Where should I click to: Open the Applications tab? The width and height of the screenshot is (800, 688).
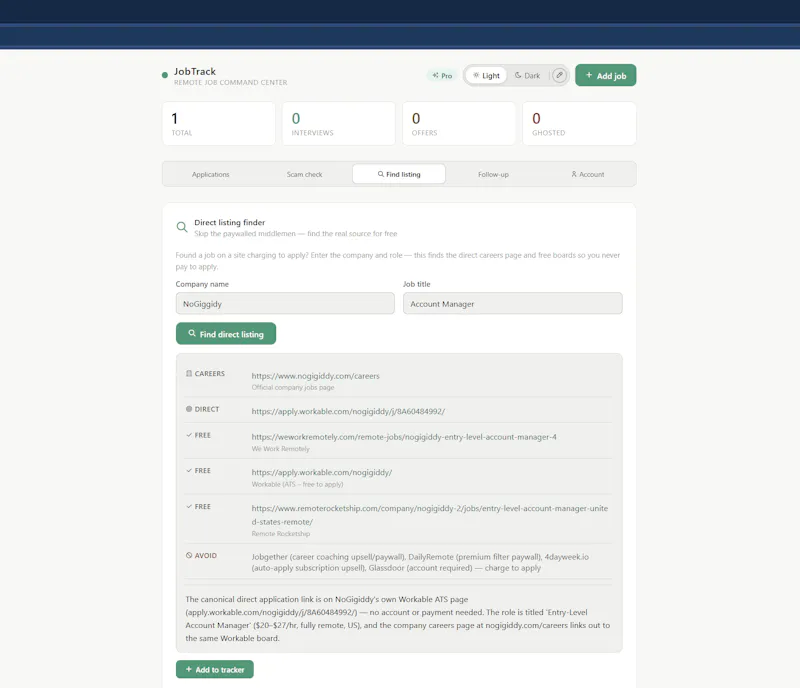point(210,174)
